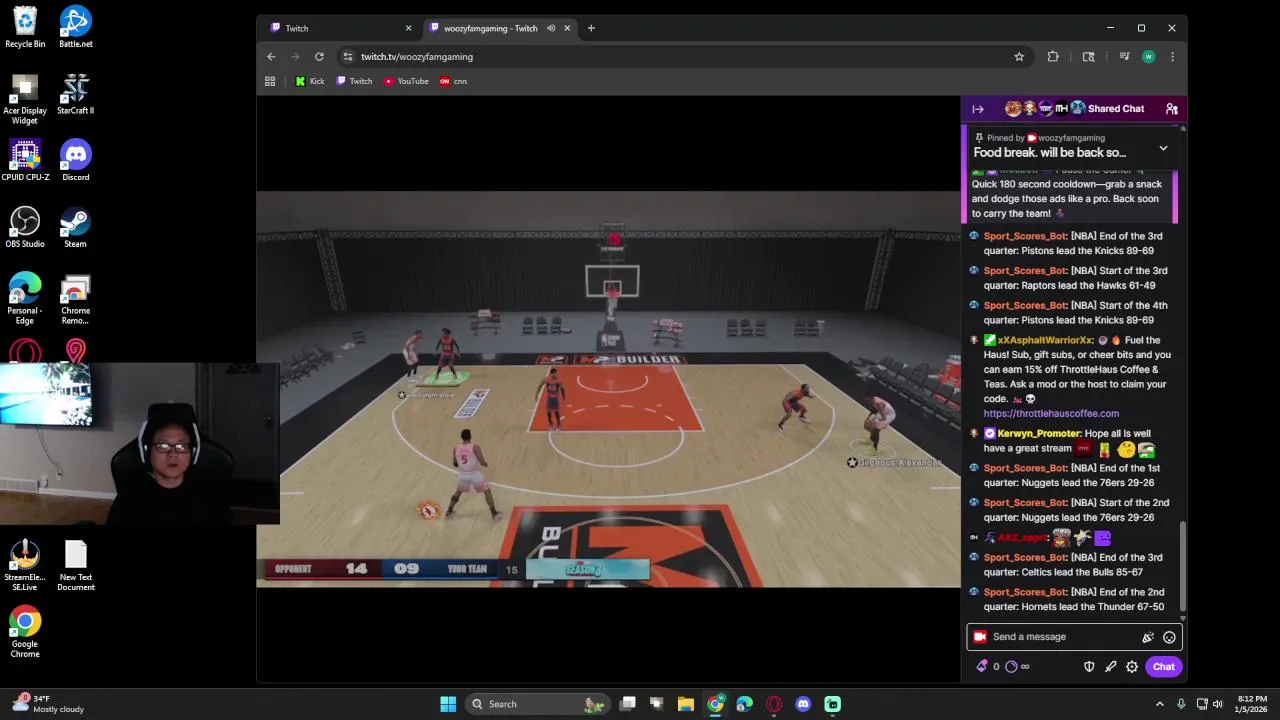
Task: Open a new browser tab
Action: click(591, 28)
